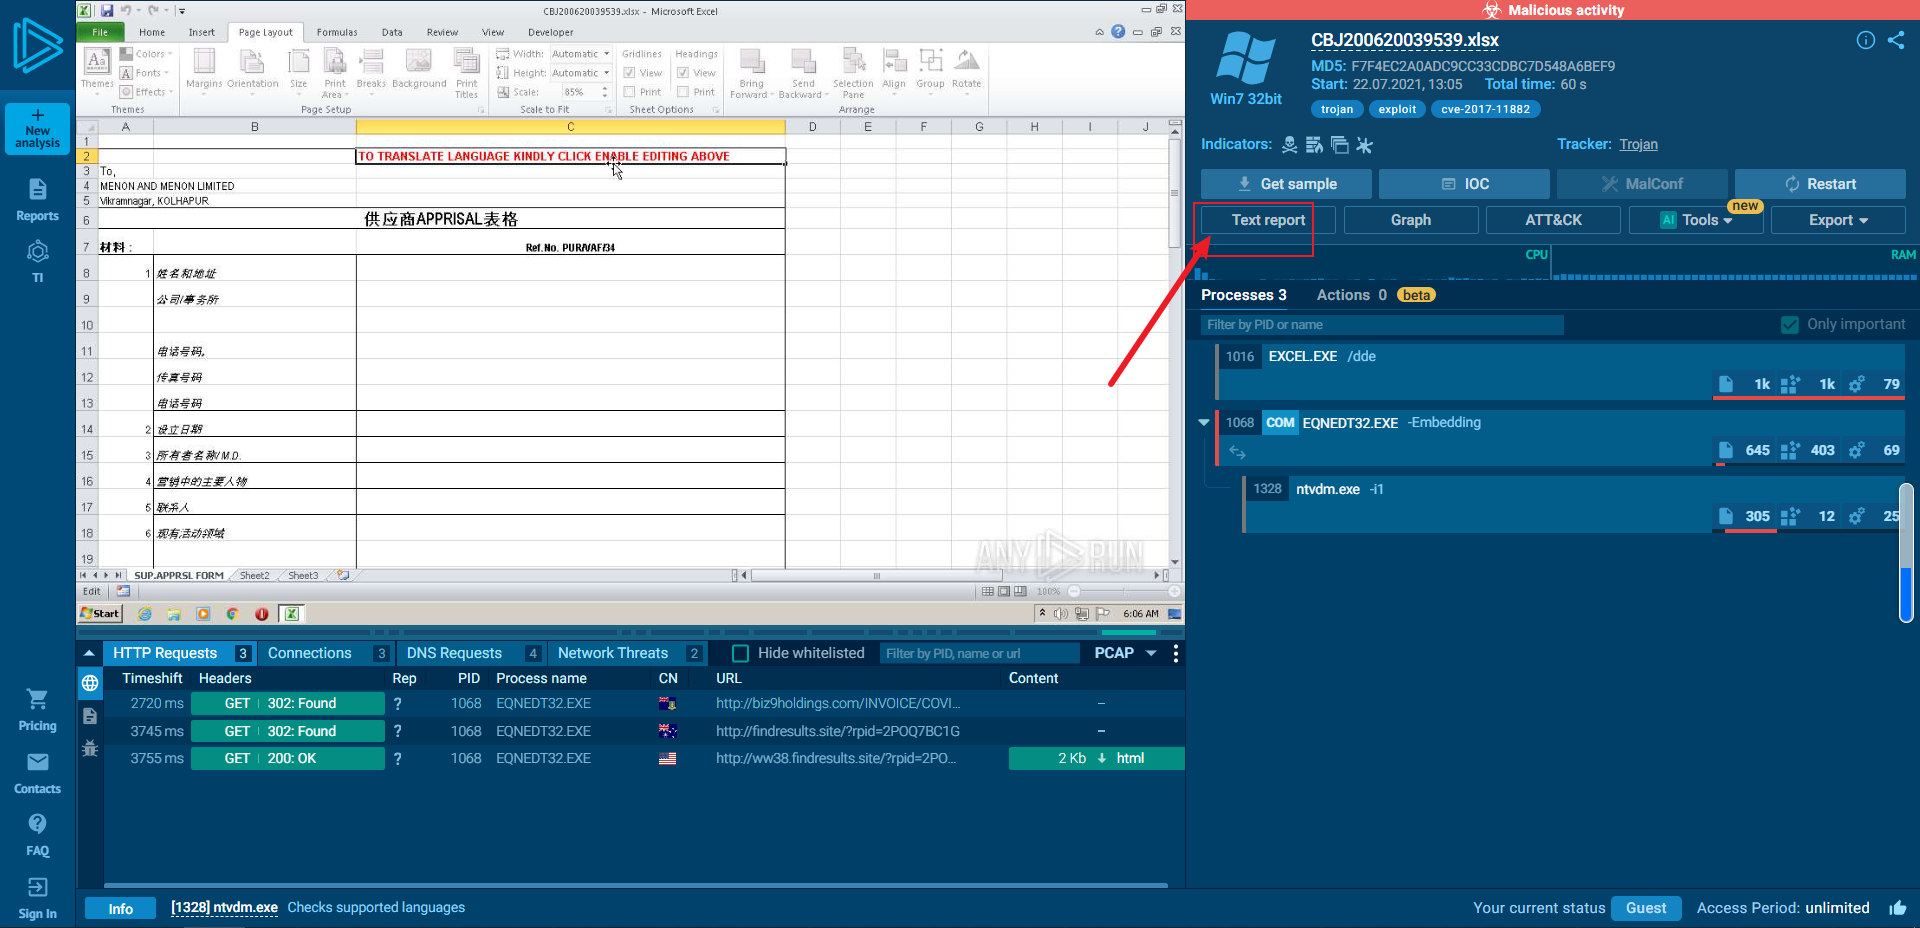Toggle Gridlines View checkbox in Excel
The width and height of the screenshot is (1920, 928).
[x=629, y=73]
